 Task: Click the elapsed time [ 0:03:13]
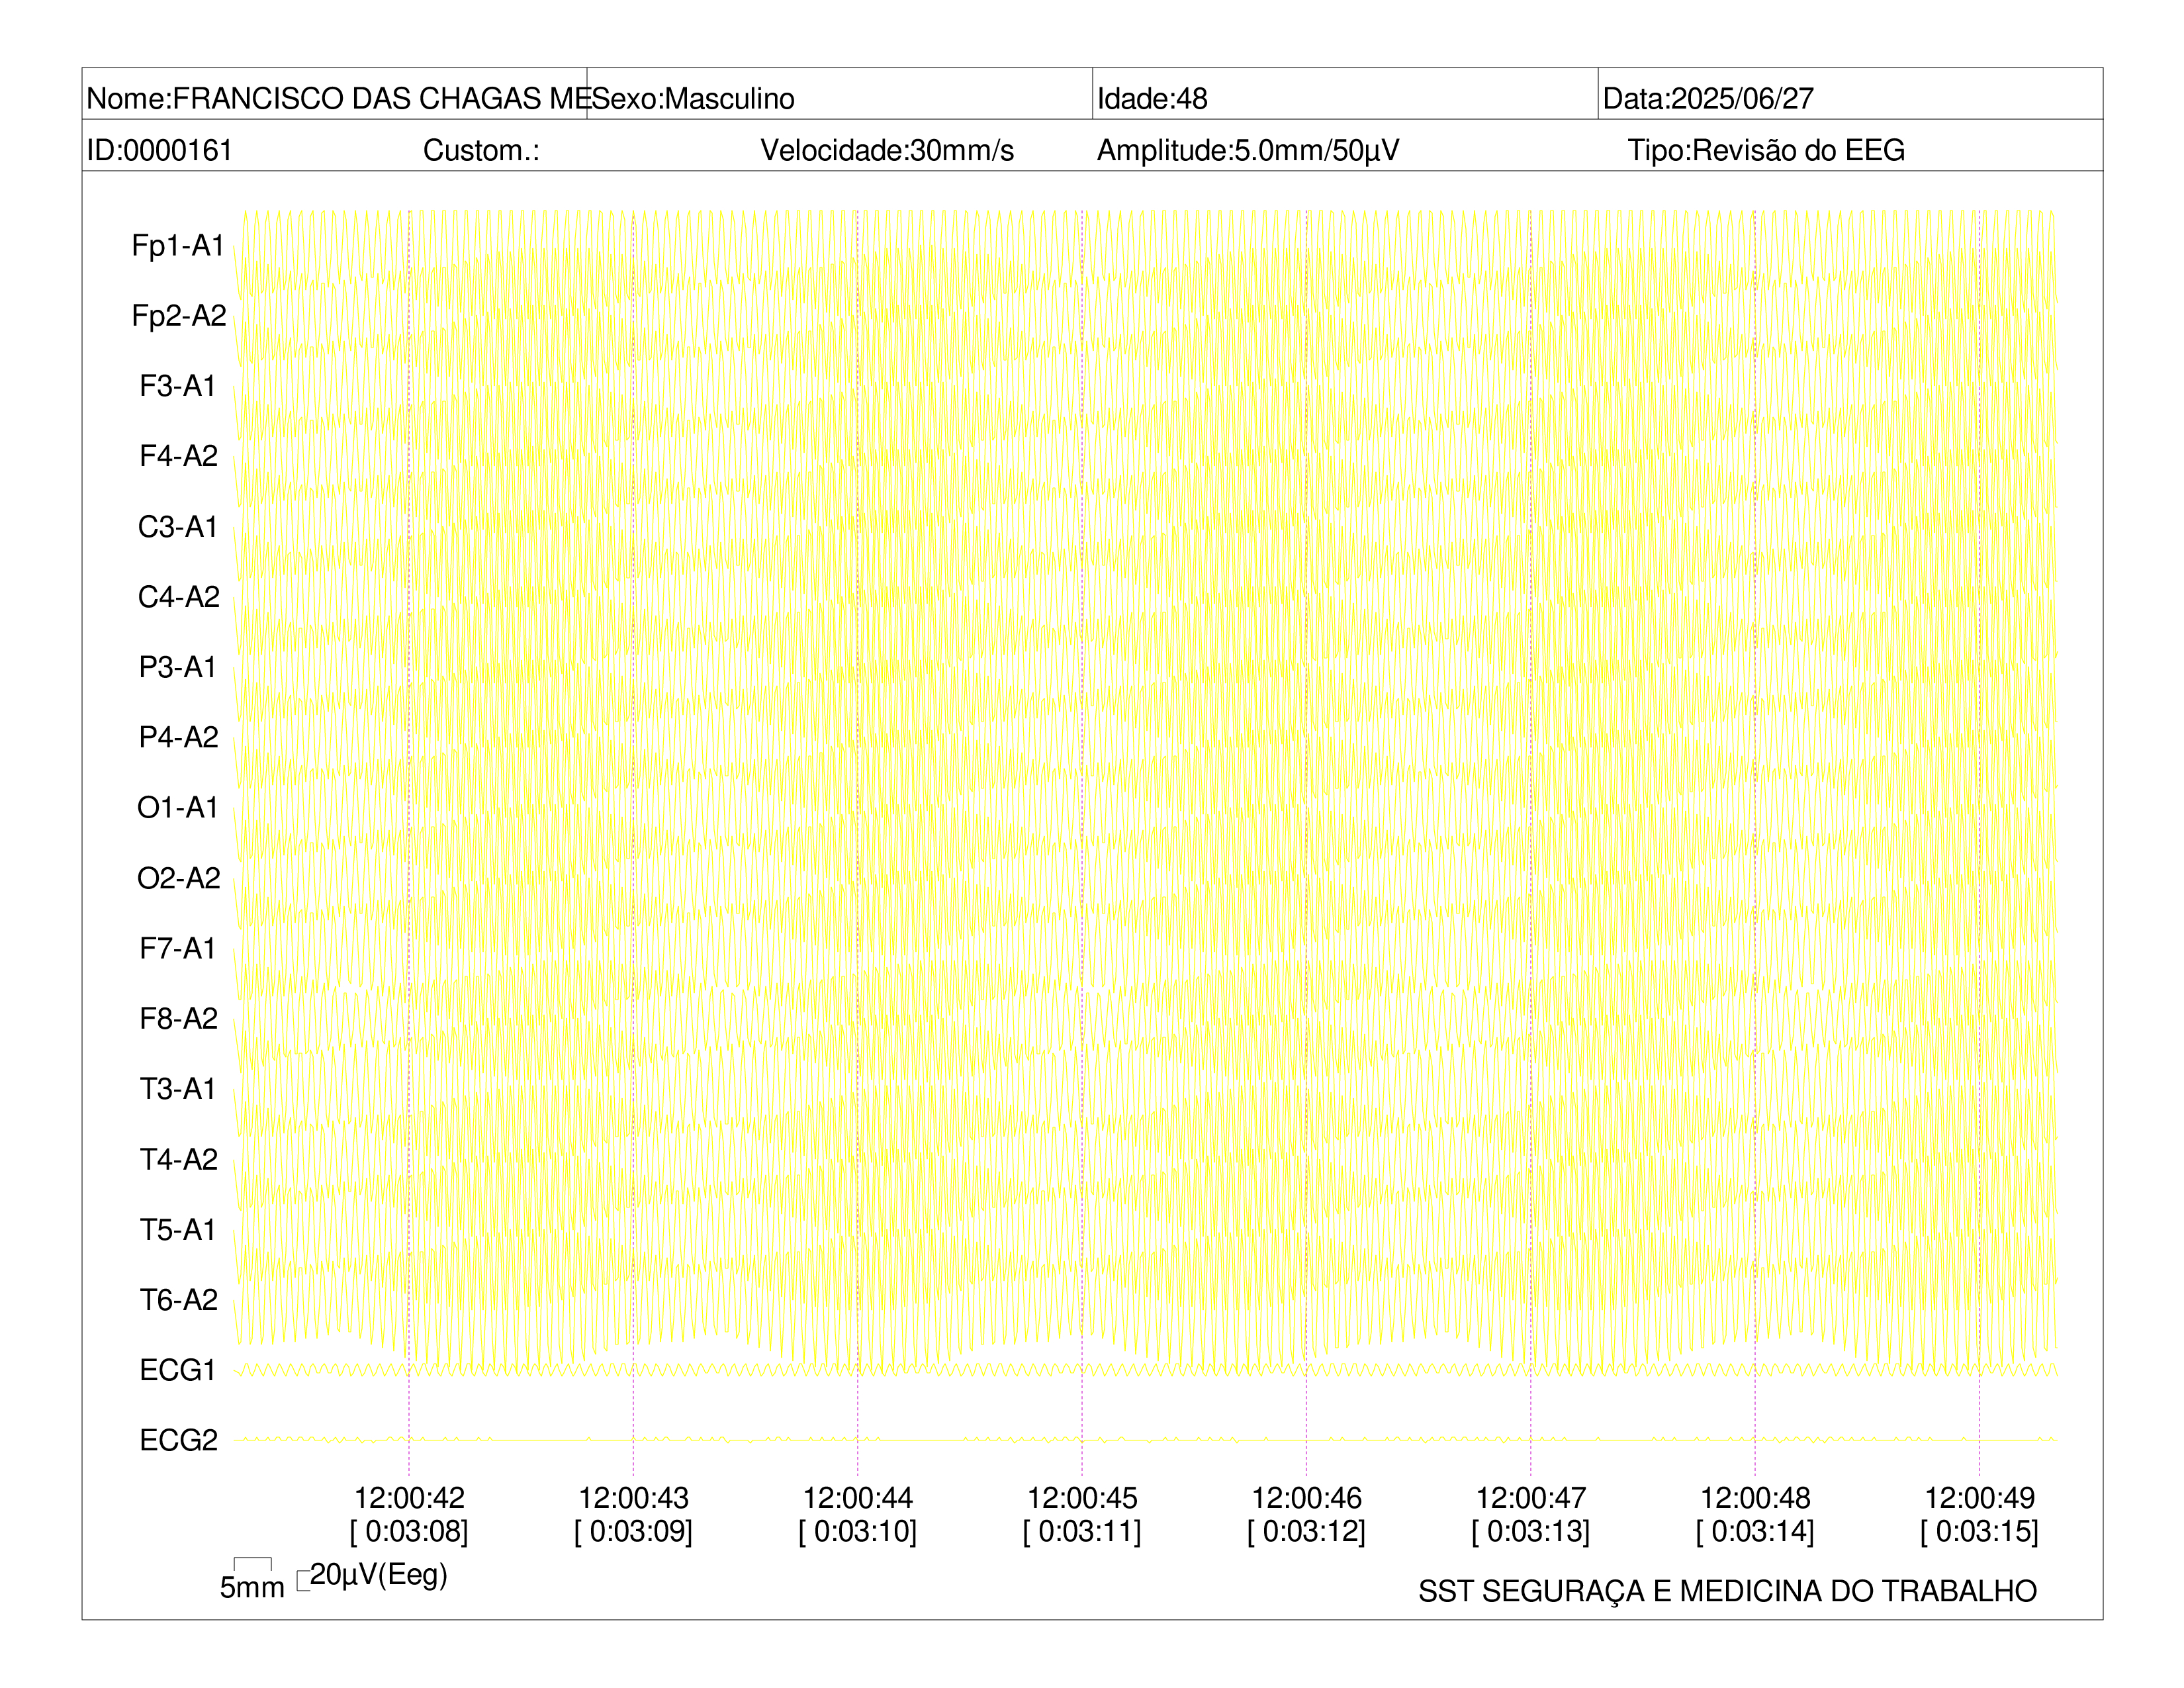coord(1531,1531)
